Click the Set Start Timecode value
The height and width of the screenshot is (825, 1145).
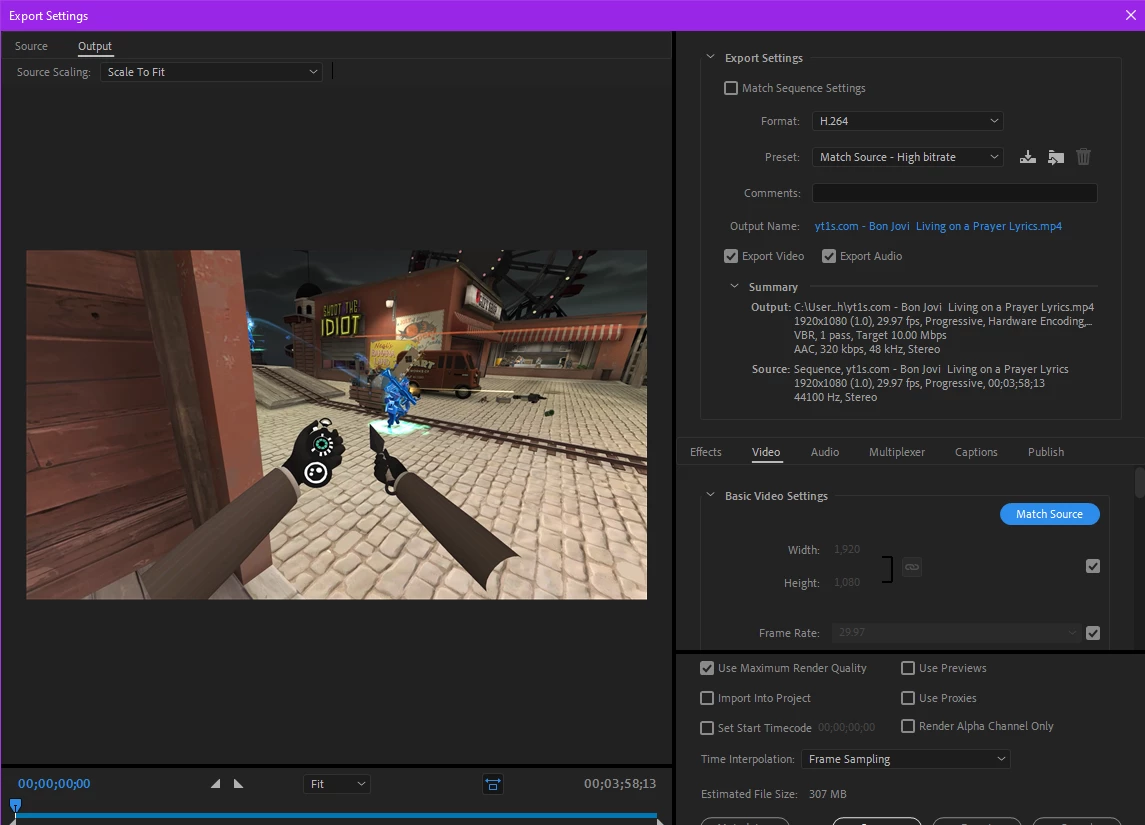pos(846,728)
